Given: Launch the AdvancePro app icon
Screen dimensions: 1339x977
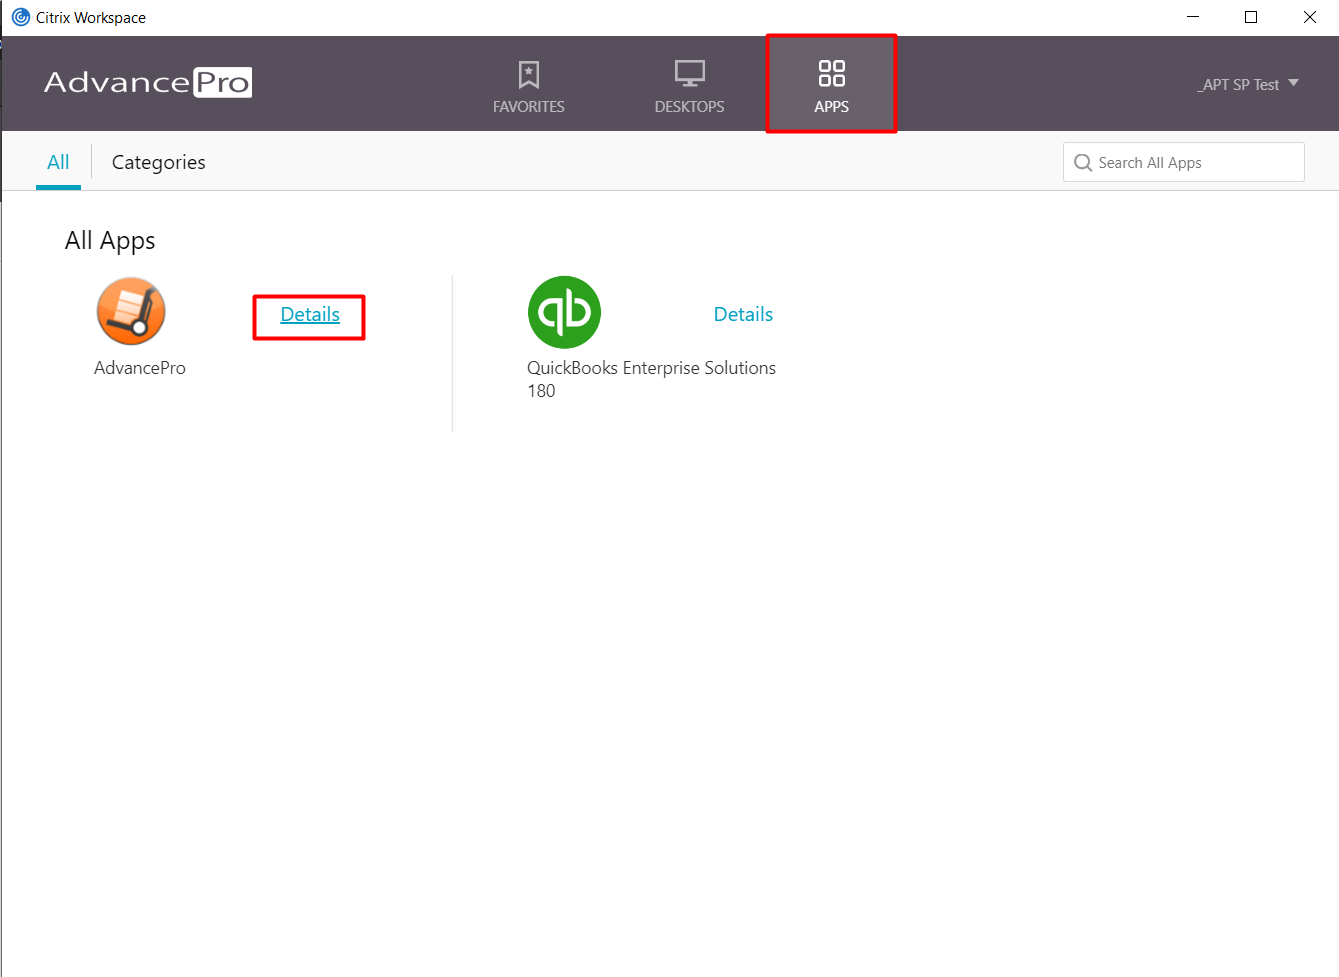Looking at the screenshot, I should coord(131,311).
